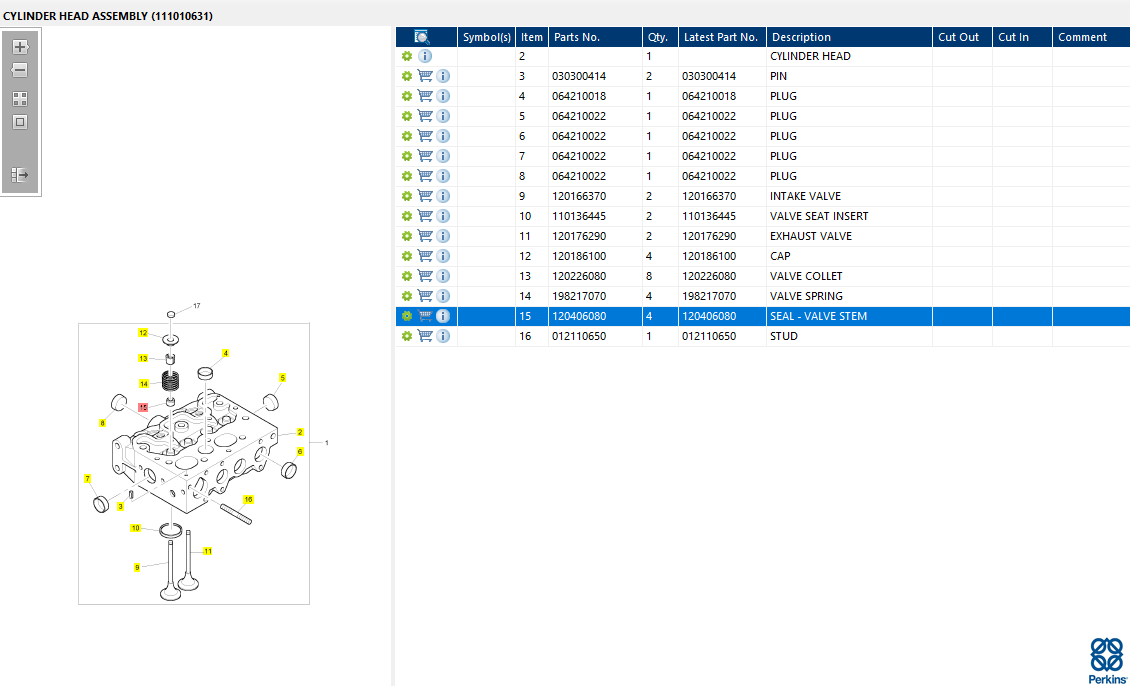Click latest part number 012110650

click(x=709, y=336)
